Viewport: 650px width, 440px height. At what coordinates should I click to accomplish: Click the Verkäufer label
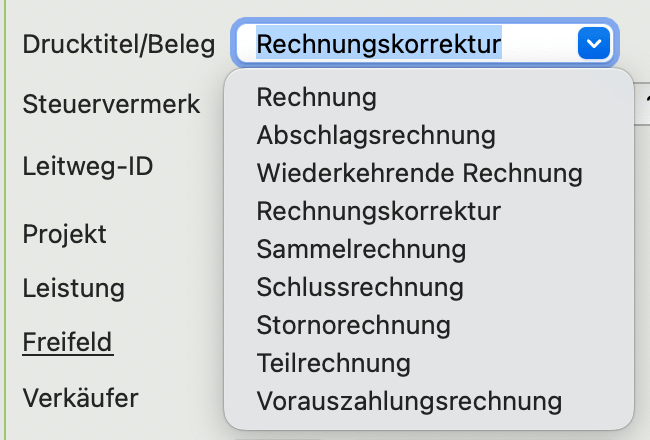click(80, 398)
